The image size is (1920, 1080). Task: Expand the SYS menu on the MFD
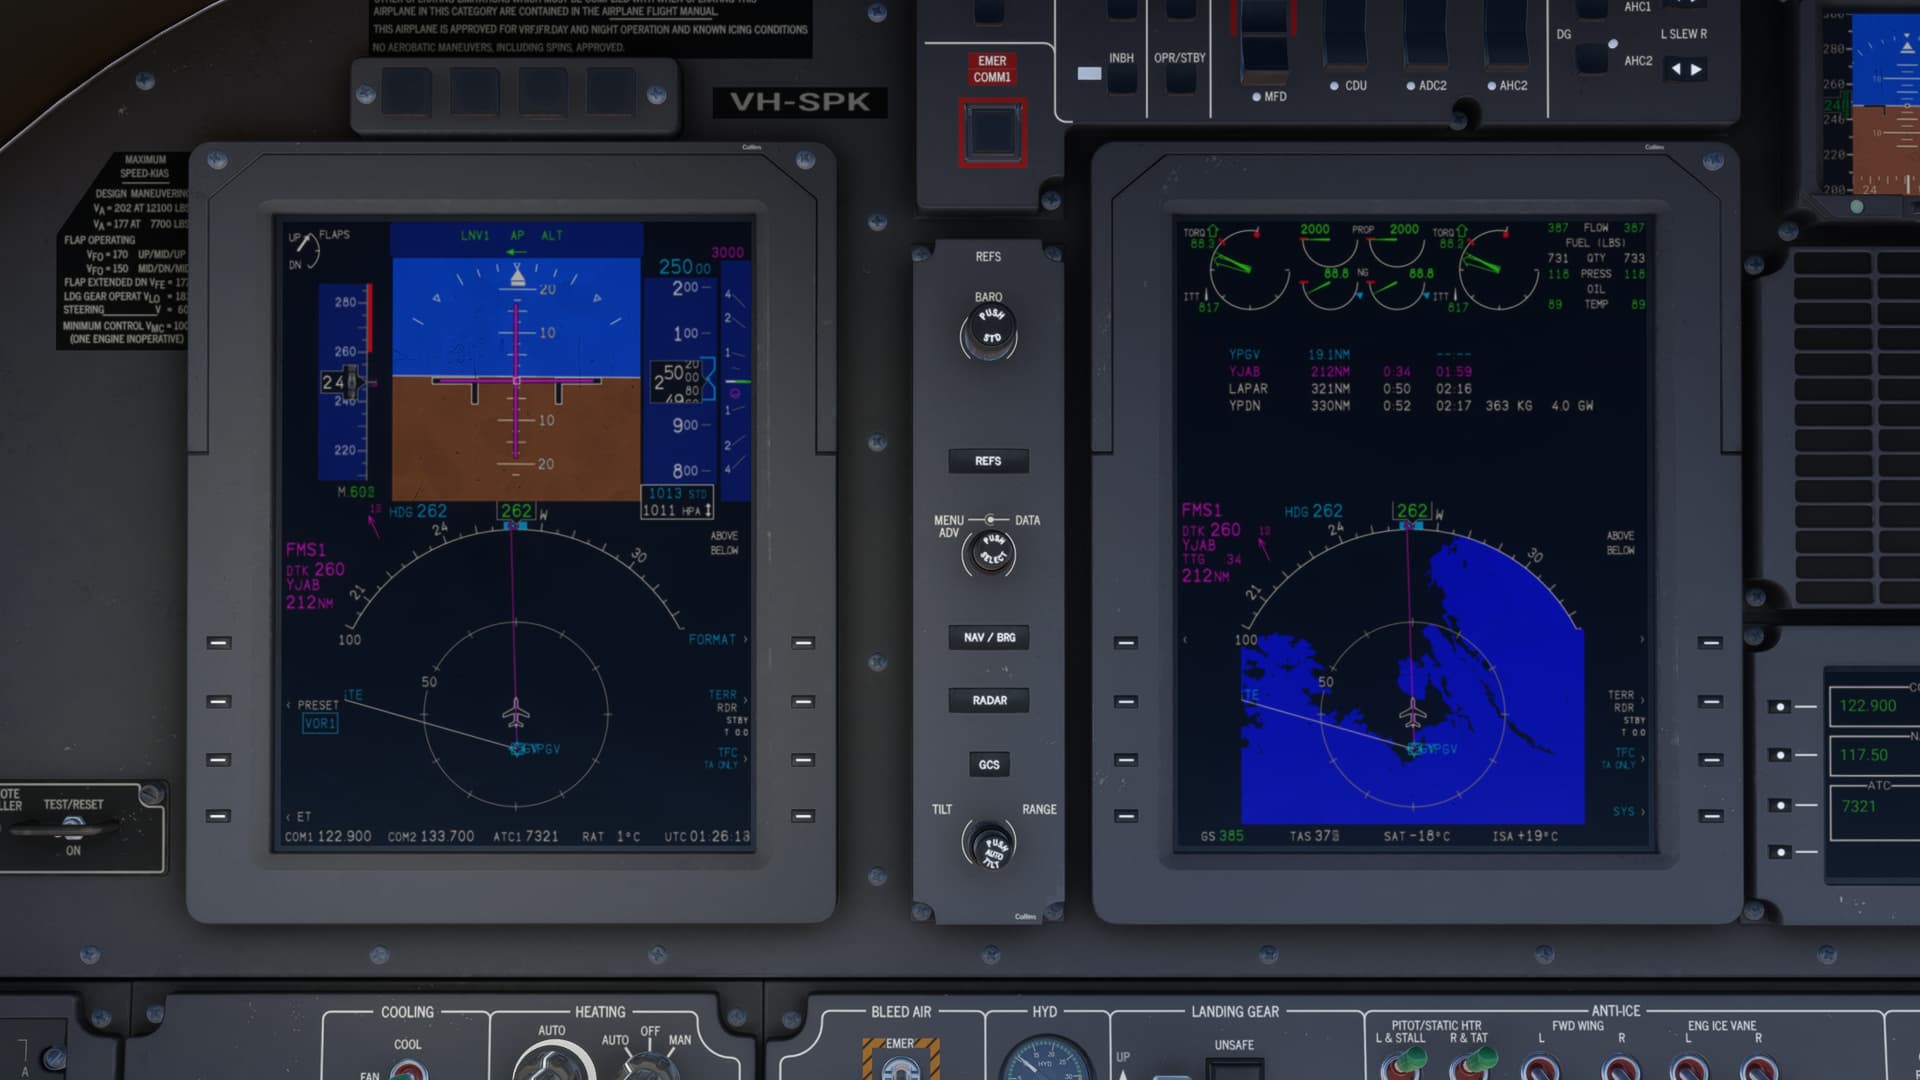point(1628,812)
